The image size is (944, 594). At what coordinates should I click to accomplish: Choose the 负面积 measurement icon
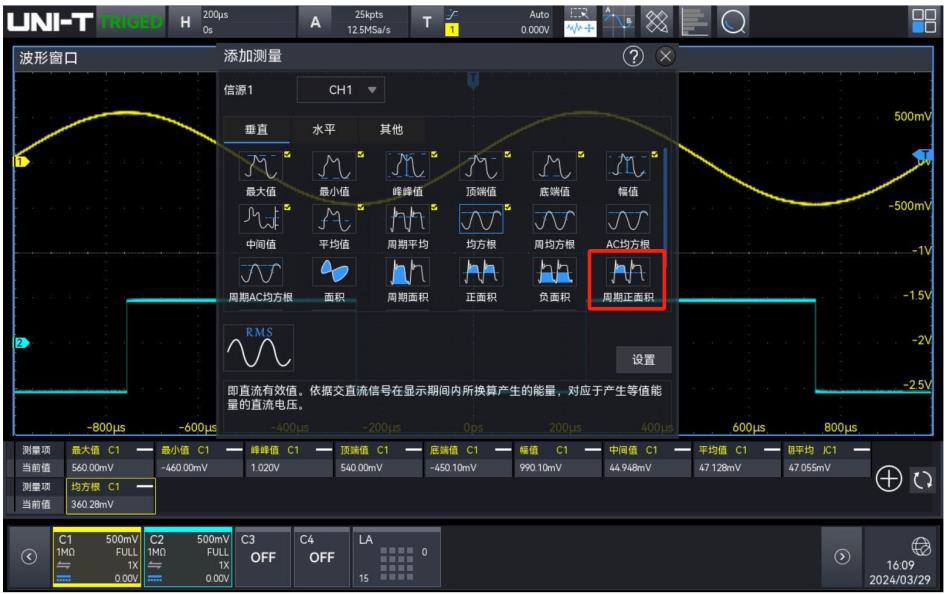click(554, 273)
